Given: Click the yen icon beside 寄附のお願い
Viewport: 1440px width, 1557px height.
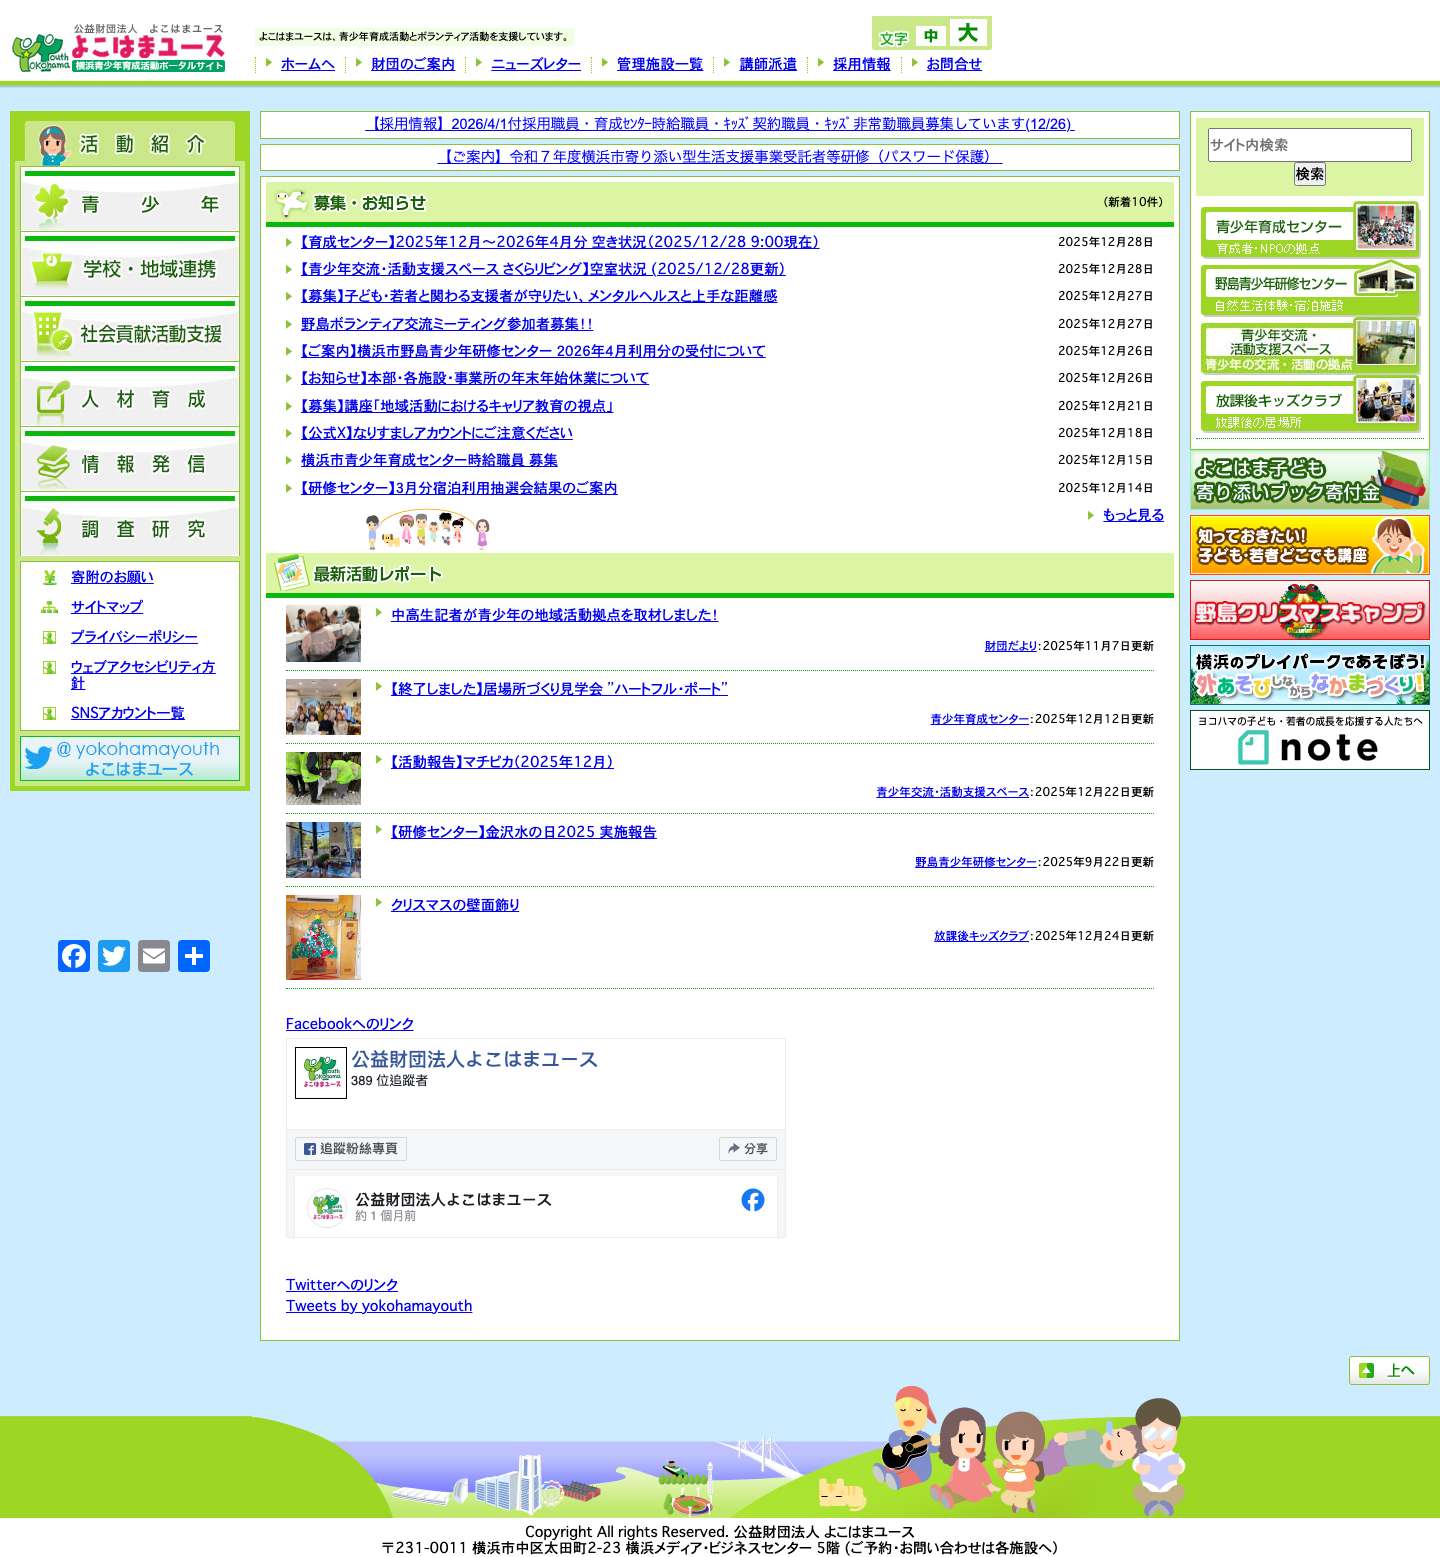Looking at the screenshot, I should click(48, 577).
